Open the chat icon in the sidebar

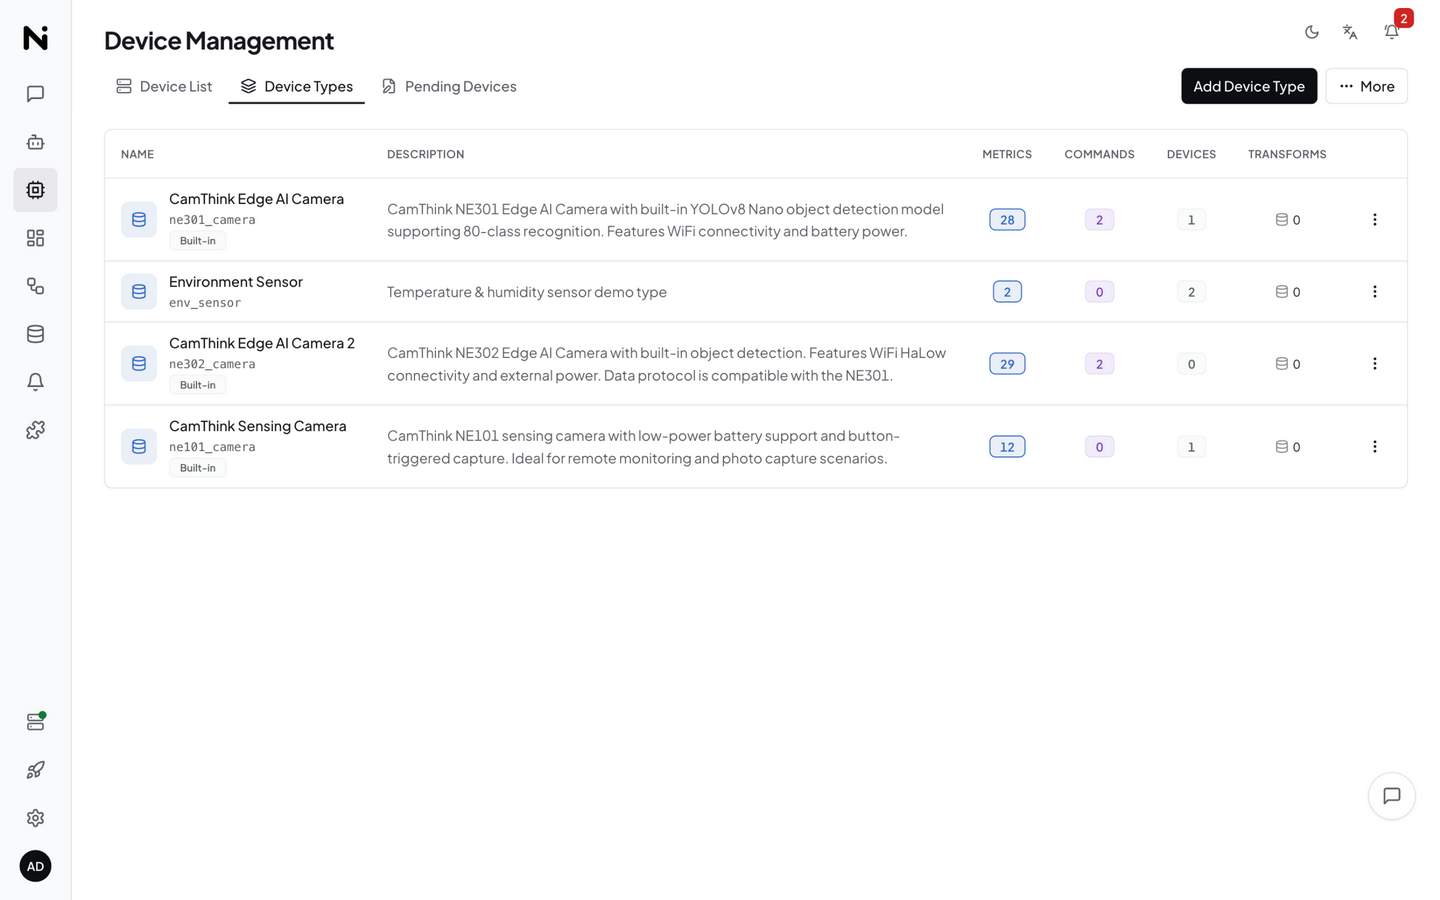[35, 94]
